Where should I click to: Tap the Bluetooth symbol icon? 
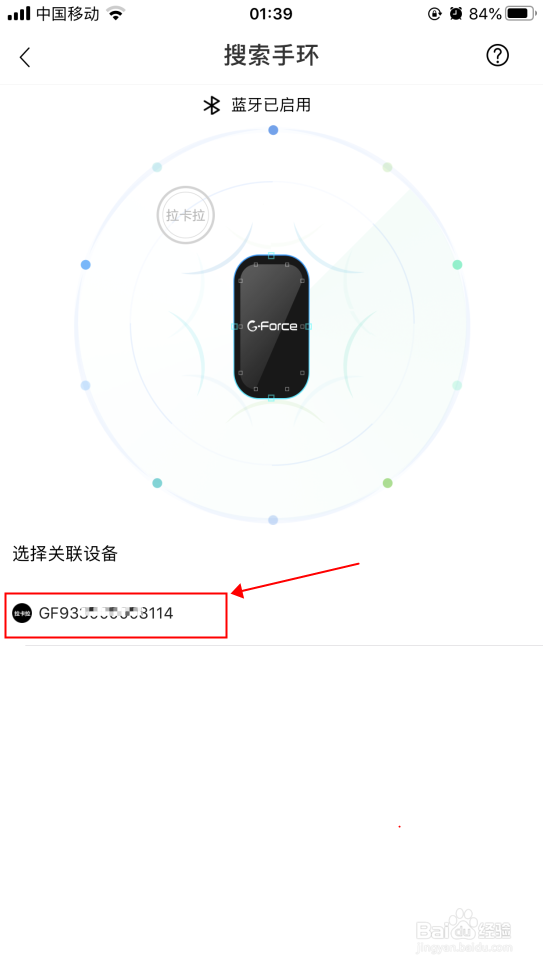pyautogui.click(x=212, y=105)
